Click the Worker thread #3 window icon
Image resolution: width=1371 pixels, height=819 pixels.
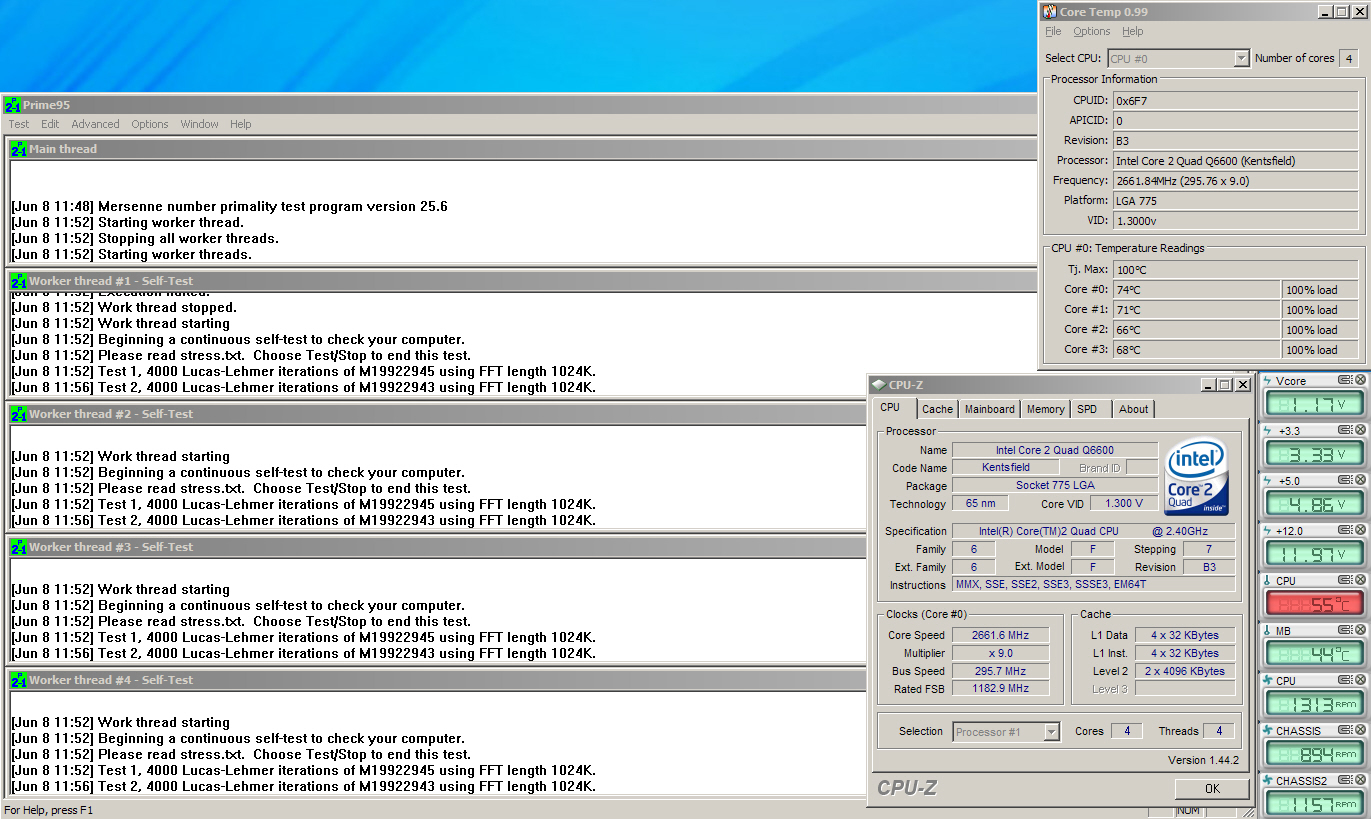(x=19, y=547)
